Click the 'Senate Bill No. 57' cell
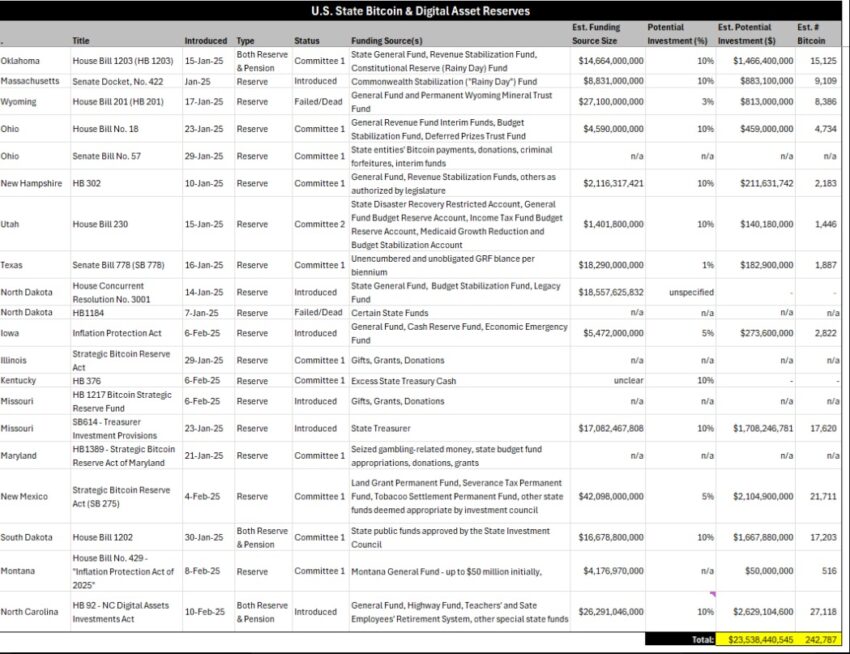The image size is (850, 654). [x=126, y=156]
